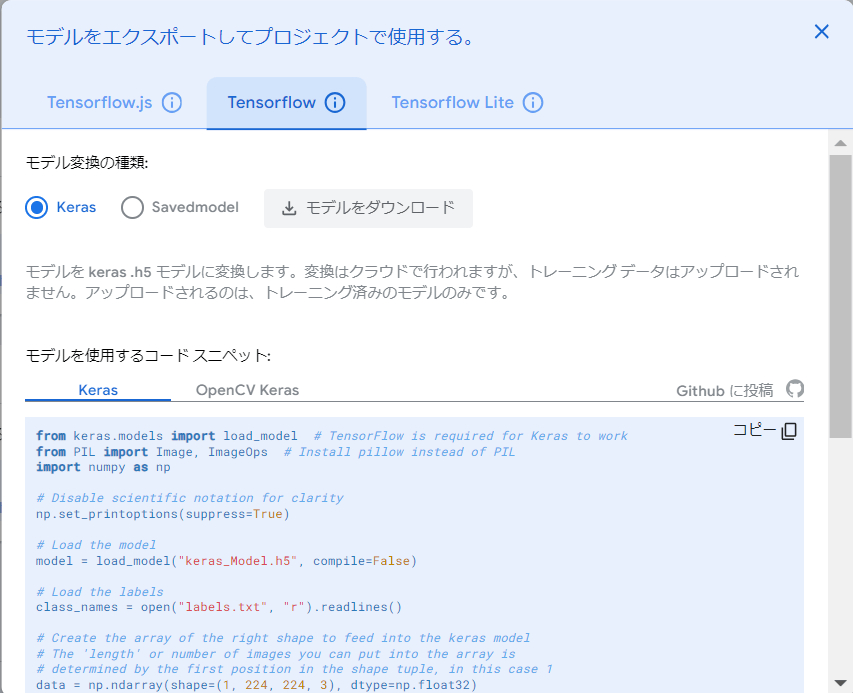Open the Keras code snippet tab
The width and height of the screenshot is (853, 693).
click(98, 390)
